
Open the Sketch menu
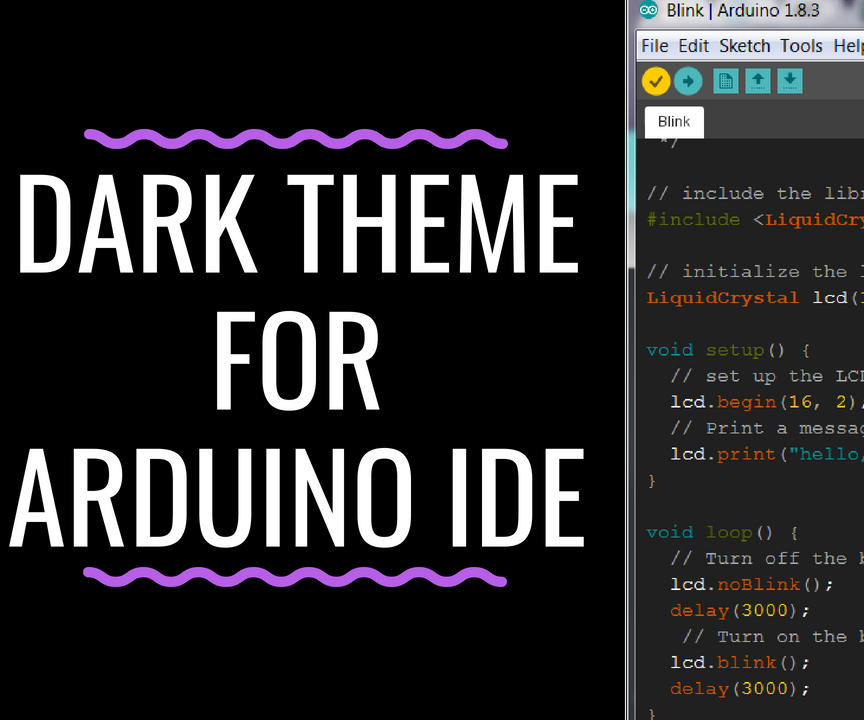(x=744, y=46)
